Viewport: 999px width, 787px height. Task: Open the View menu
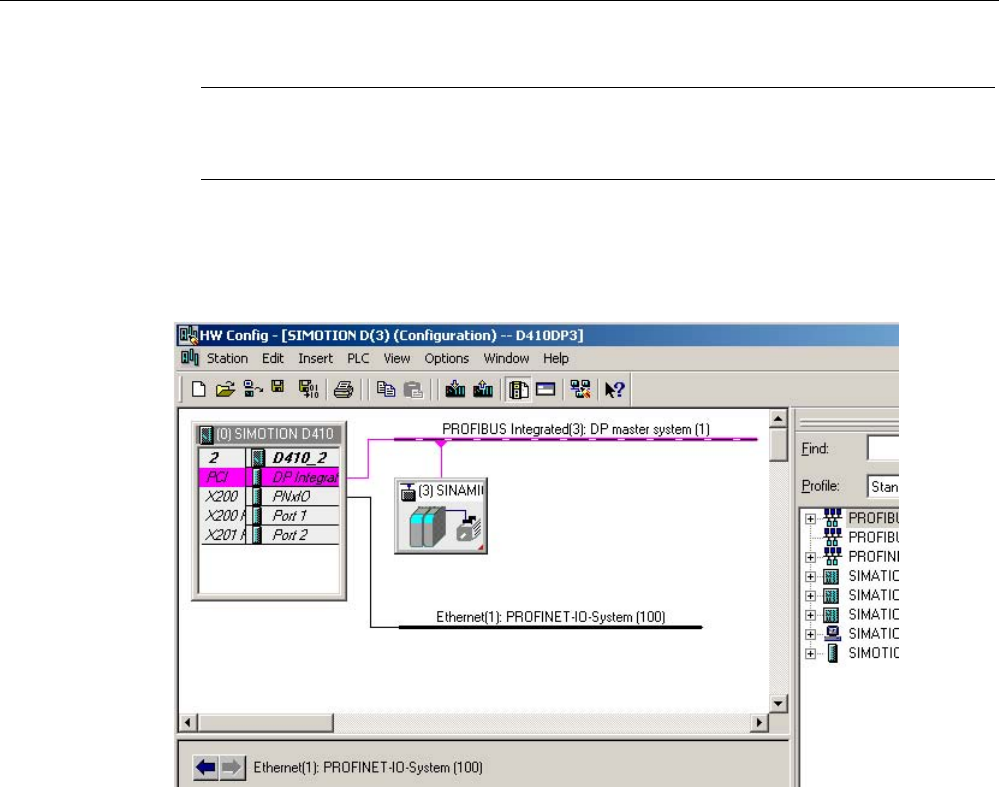(x=397, y=359)
